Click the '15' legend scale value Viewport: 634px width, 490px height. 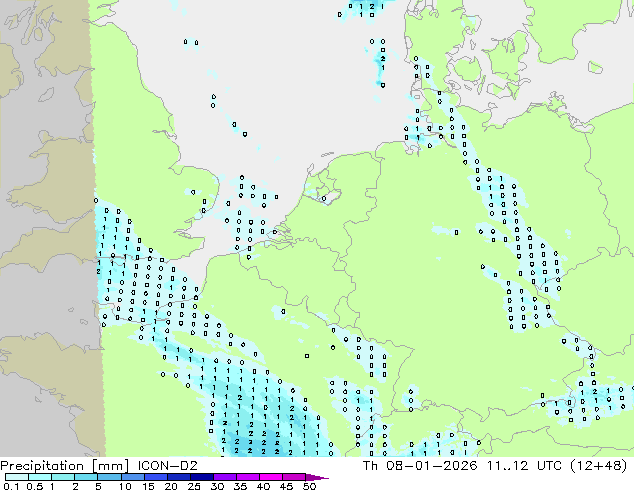coord(148,486)
